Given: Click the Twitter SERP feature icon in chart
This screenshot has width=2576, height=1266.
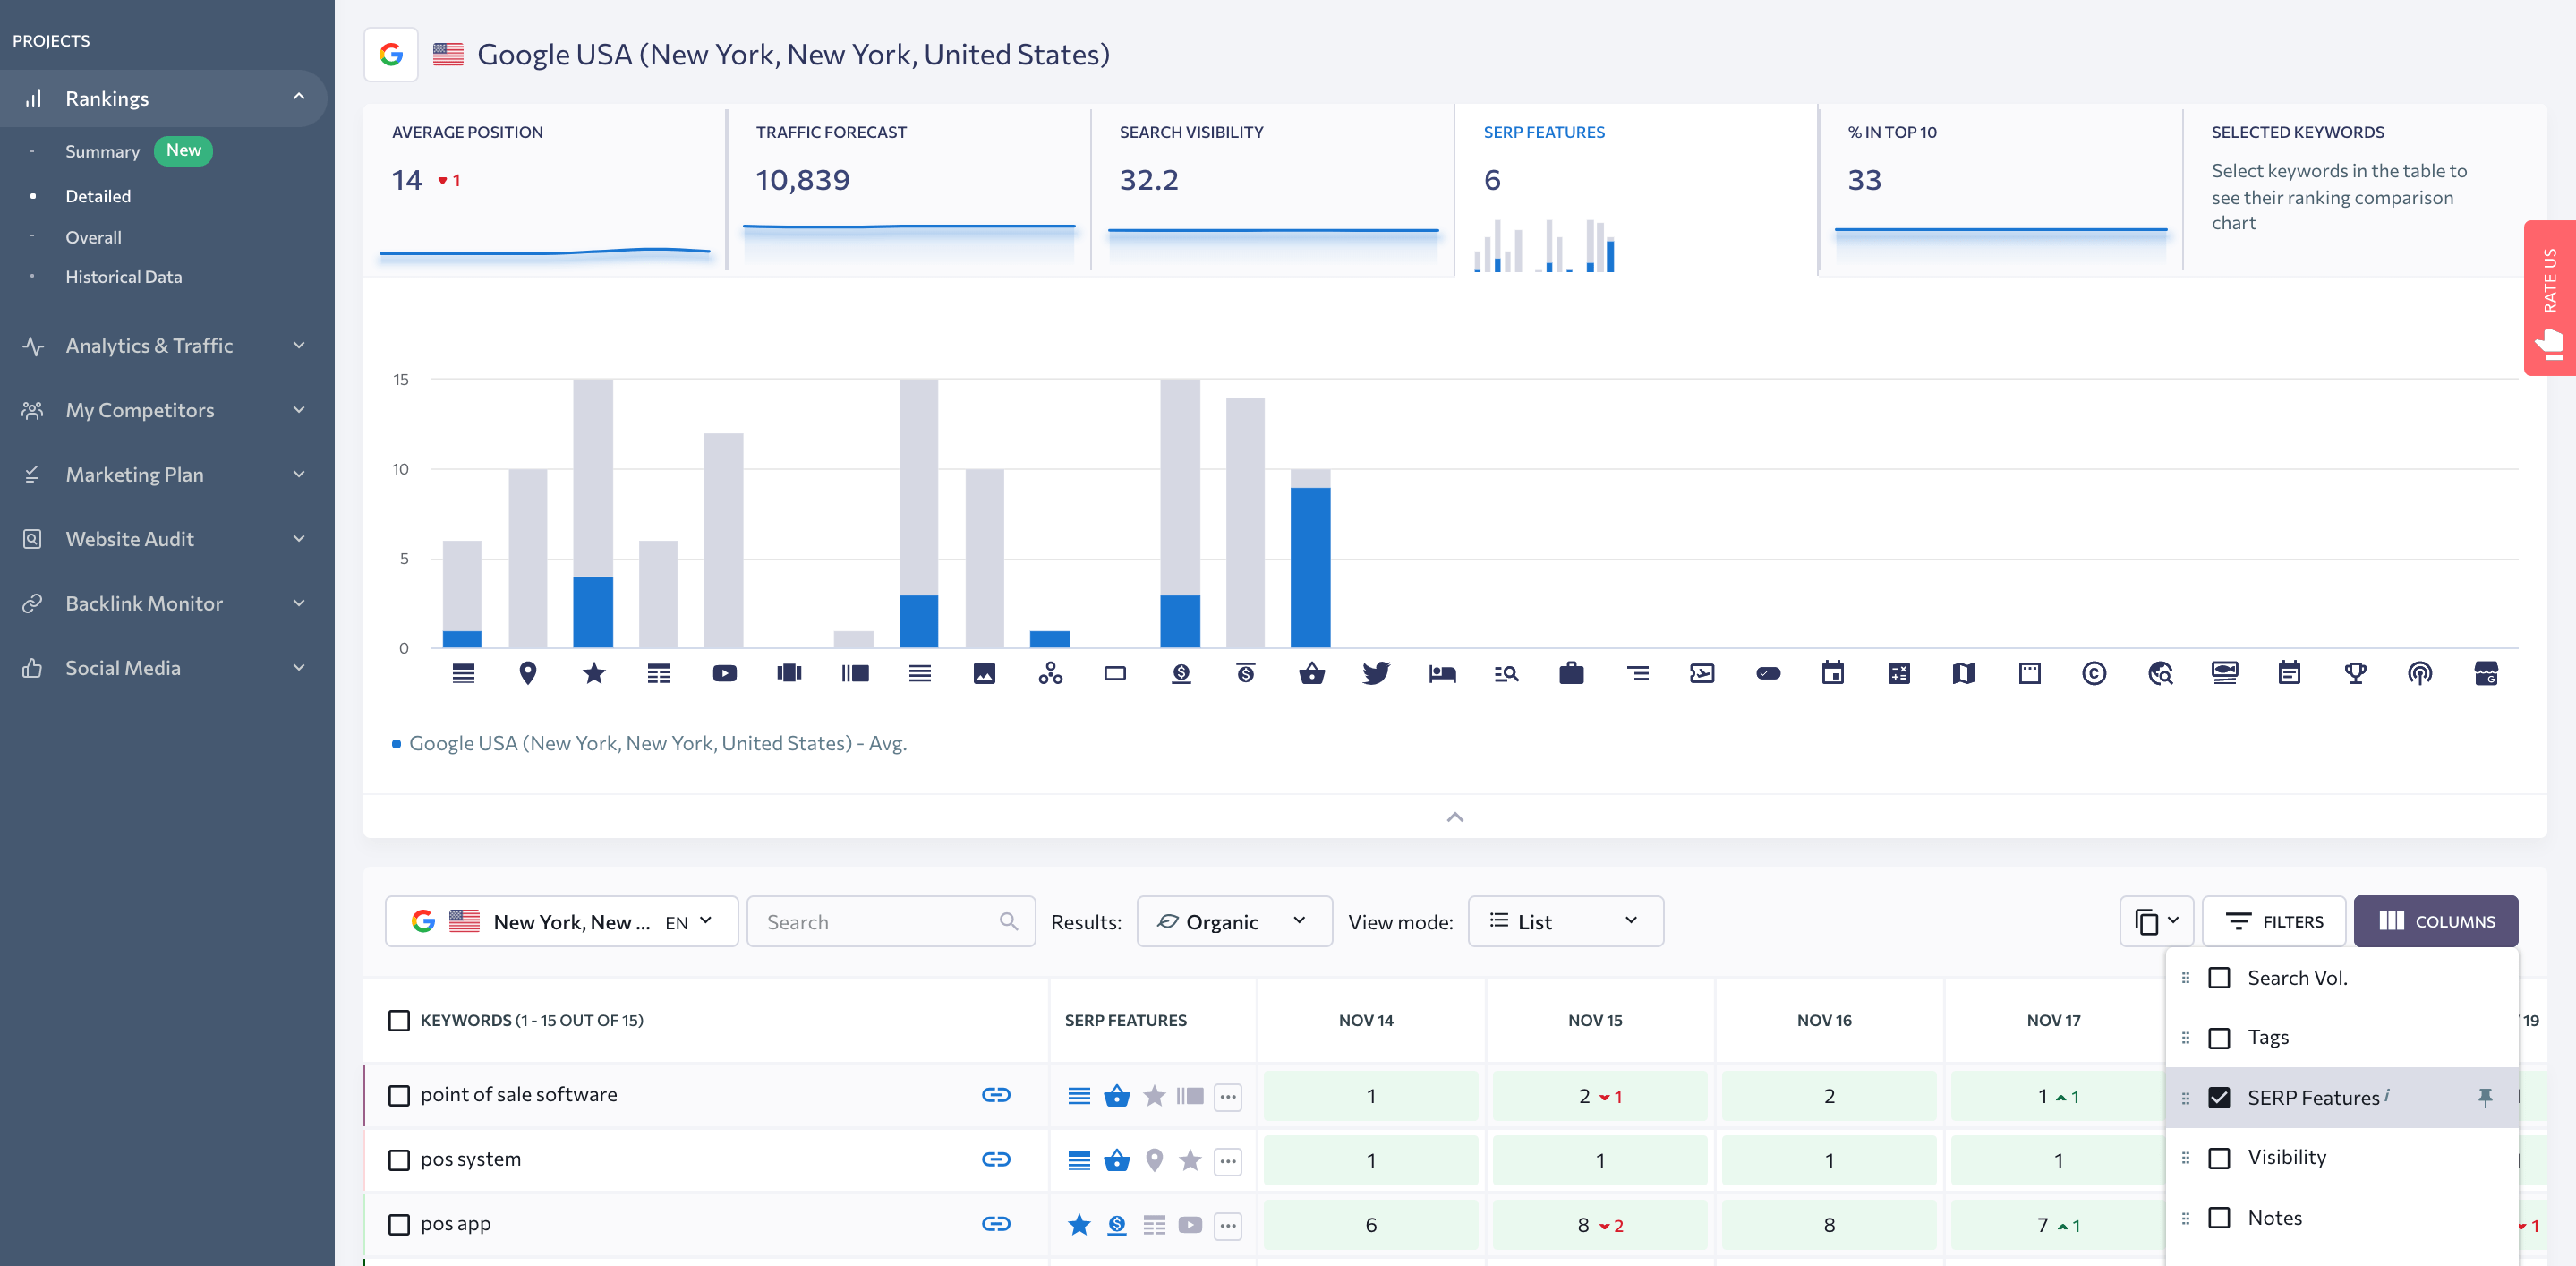Looking at the screenshot, I should tap(1375, 672).
